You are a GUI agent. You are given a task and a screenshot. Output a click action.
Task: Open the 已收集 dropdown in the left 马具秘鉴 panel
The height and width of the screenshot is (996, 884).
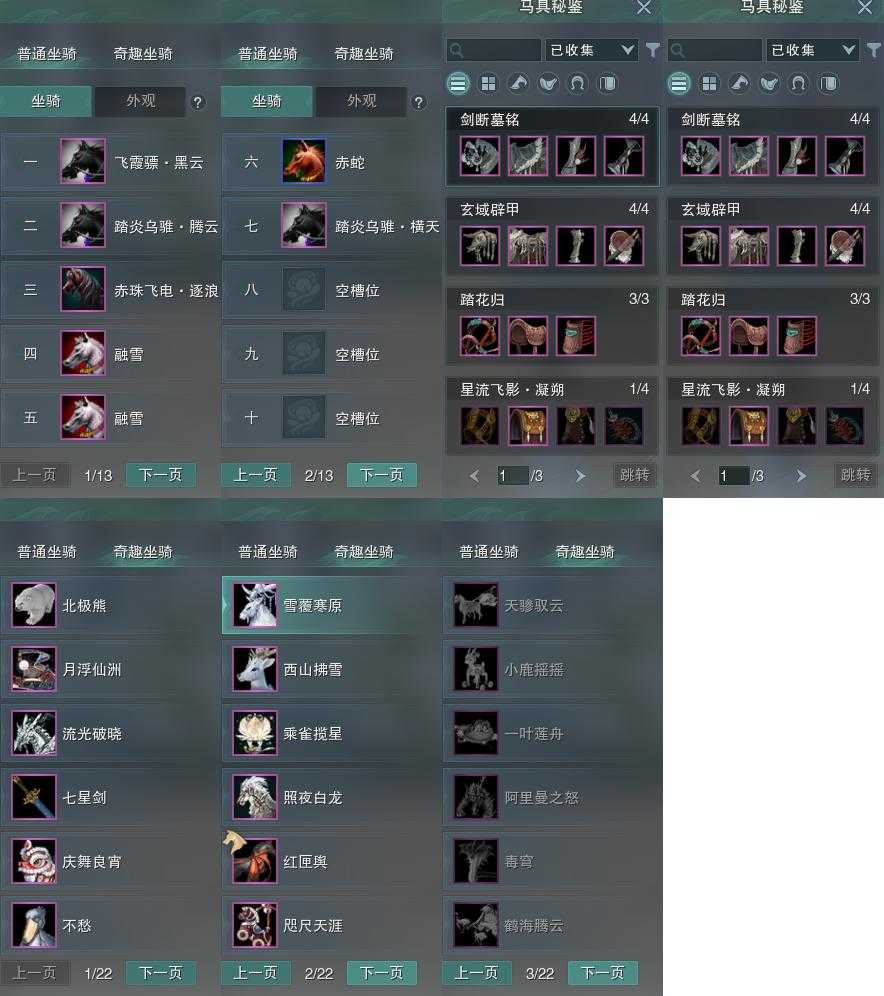click(x=591, y=50)
